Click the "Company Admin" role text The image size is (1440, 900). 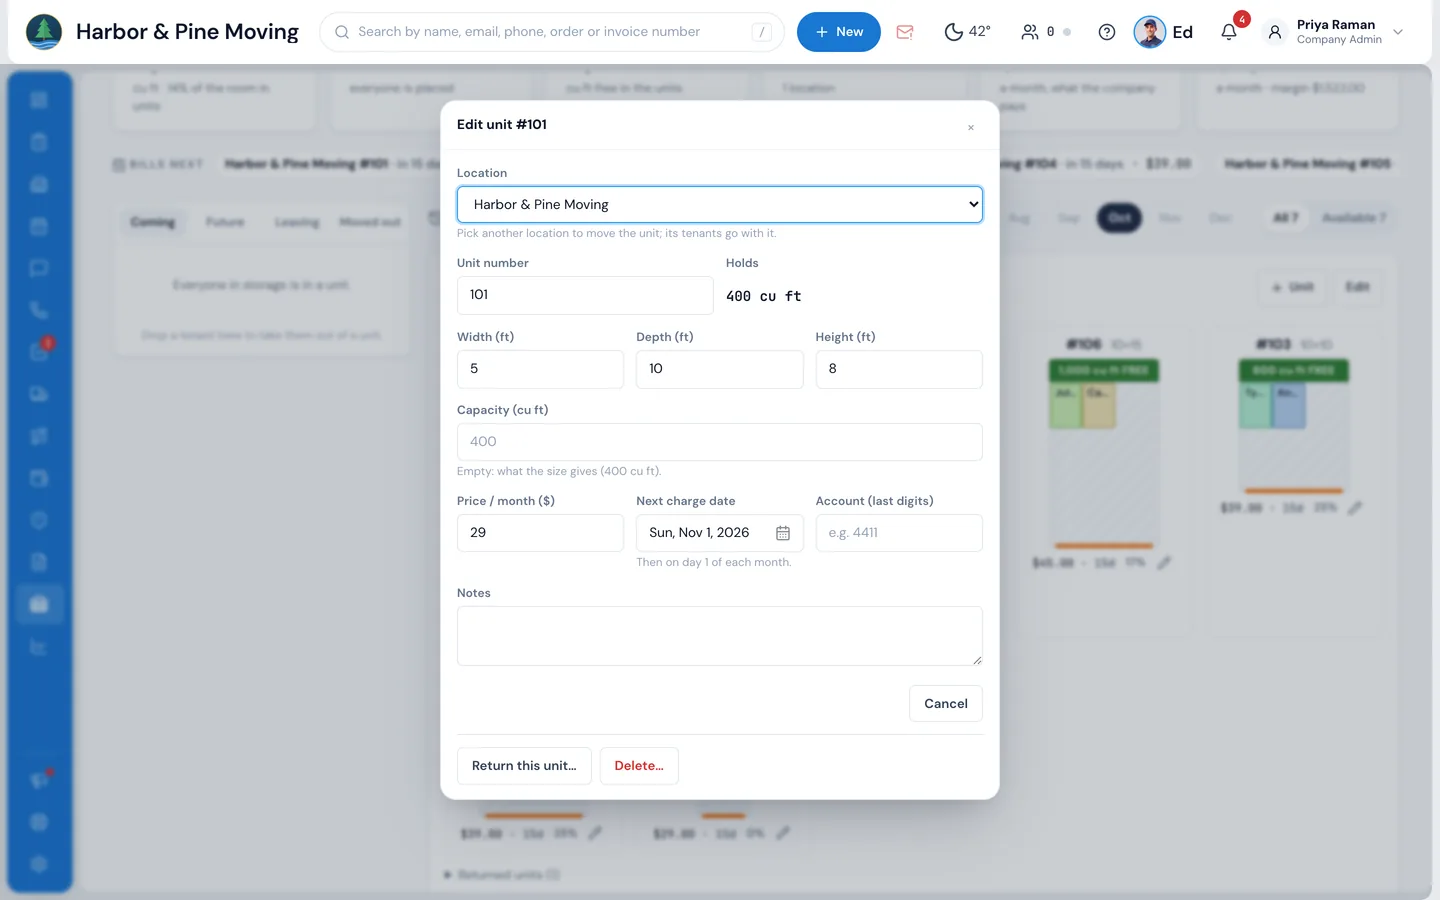(x=1339, y=40)
